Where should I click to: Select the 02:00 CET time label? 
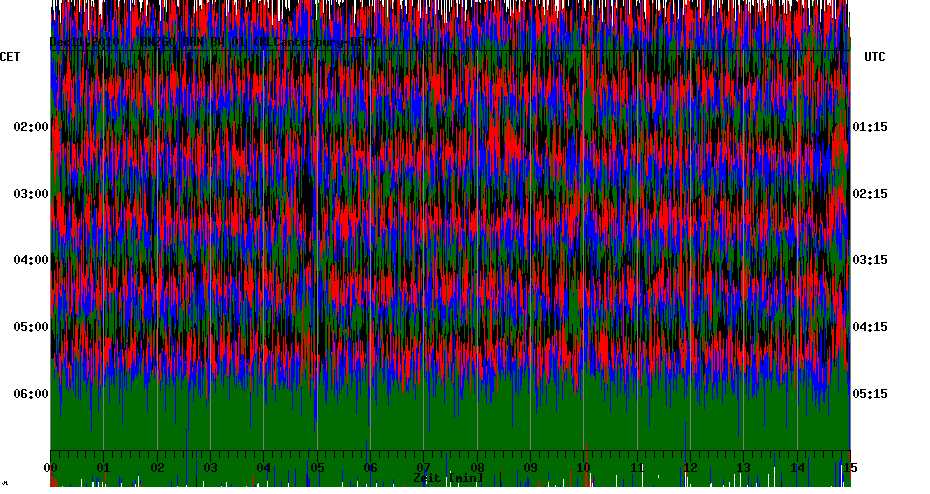point(31,127)
